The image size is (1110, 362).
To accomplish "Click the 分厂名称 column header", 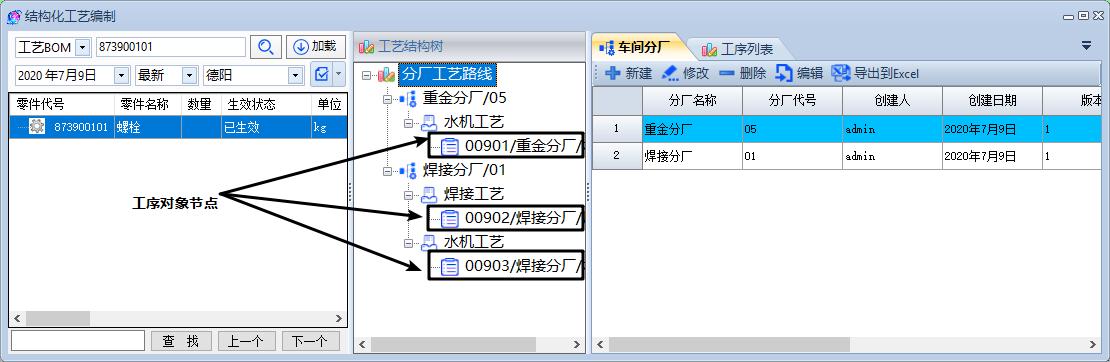I will [x=692, y=101].
